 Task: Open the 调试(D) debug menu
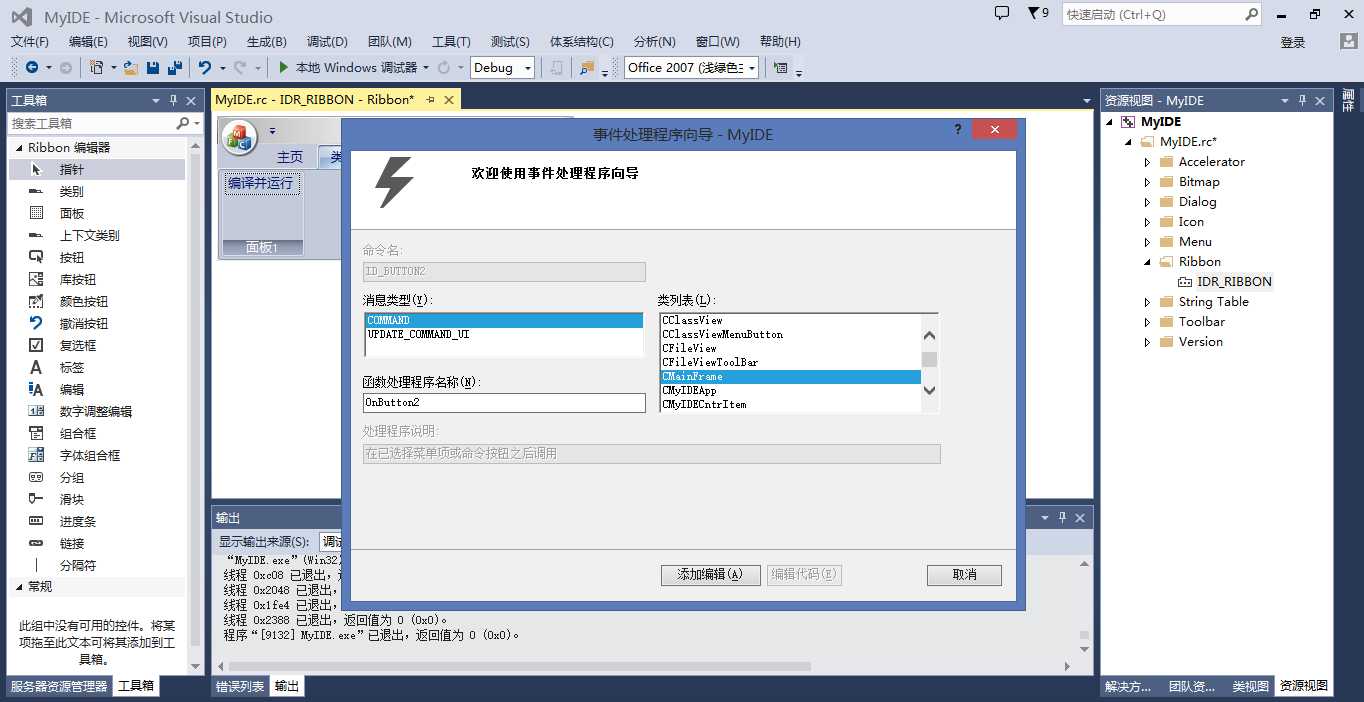point(327,41)
